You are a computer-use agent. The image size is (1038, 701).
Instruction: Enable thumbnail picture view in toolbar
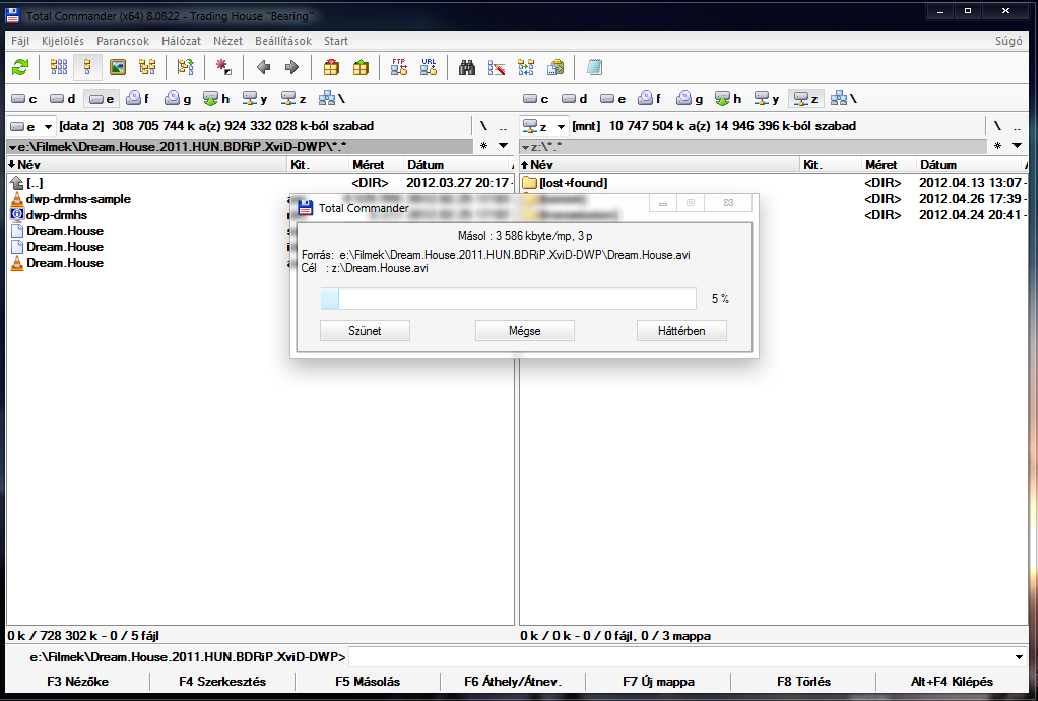click(x=118, y=67)
